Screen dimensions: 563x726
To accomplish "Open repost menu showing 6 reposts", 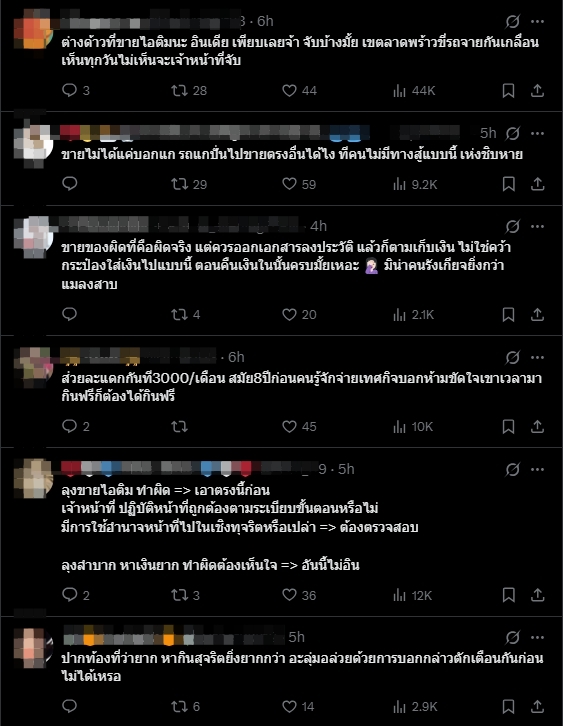I will [x=185, y=707].
